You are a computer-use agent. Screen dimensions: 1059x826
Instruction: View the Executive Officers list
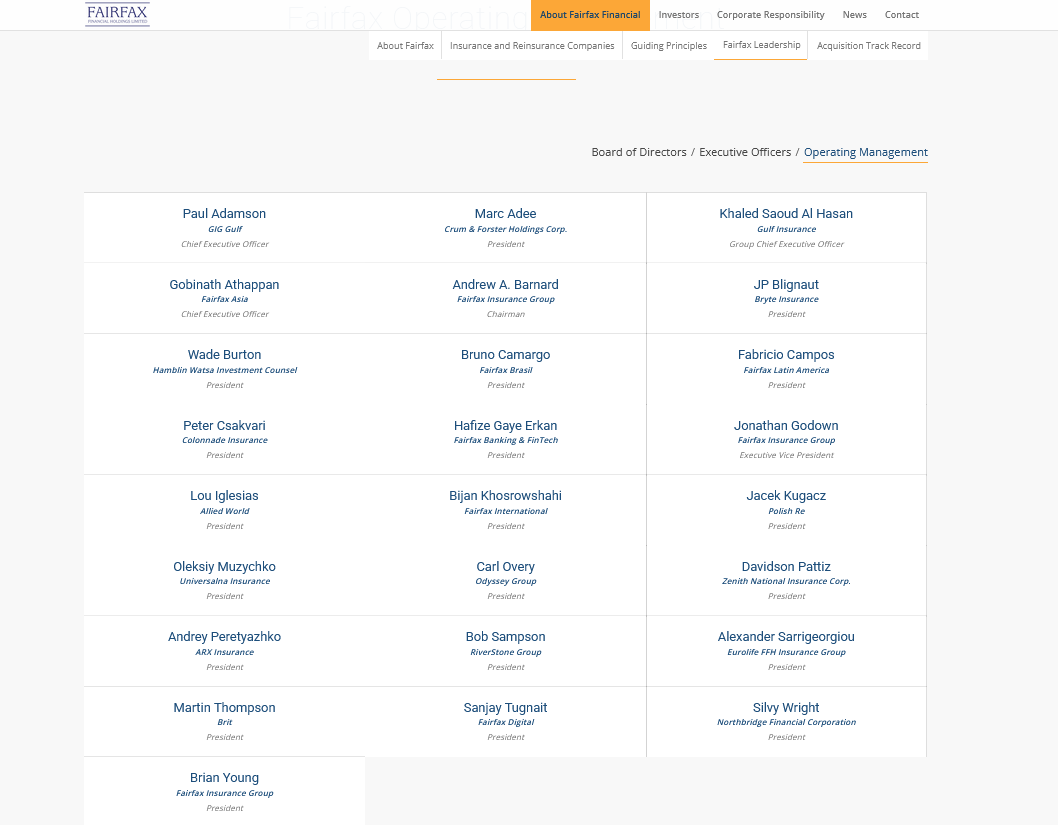tap(746, 152)
